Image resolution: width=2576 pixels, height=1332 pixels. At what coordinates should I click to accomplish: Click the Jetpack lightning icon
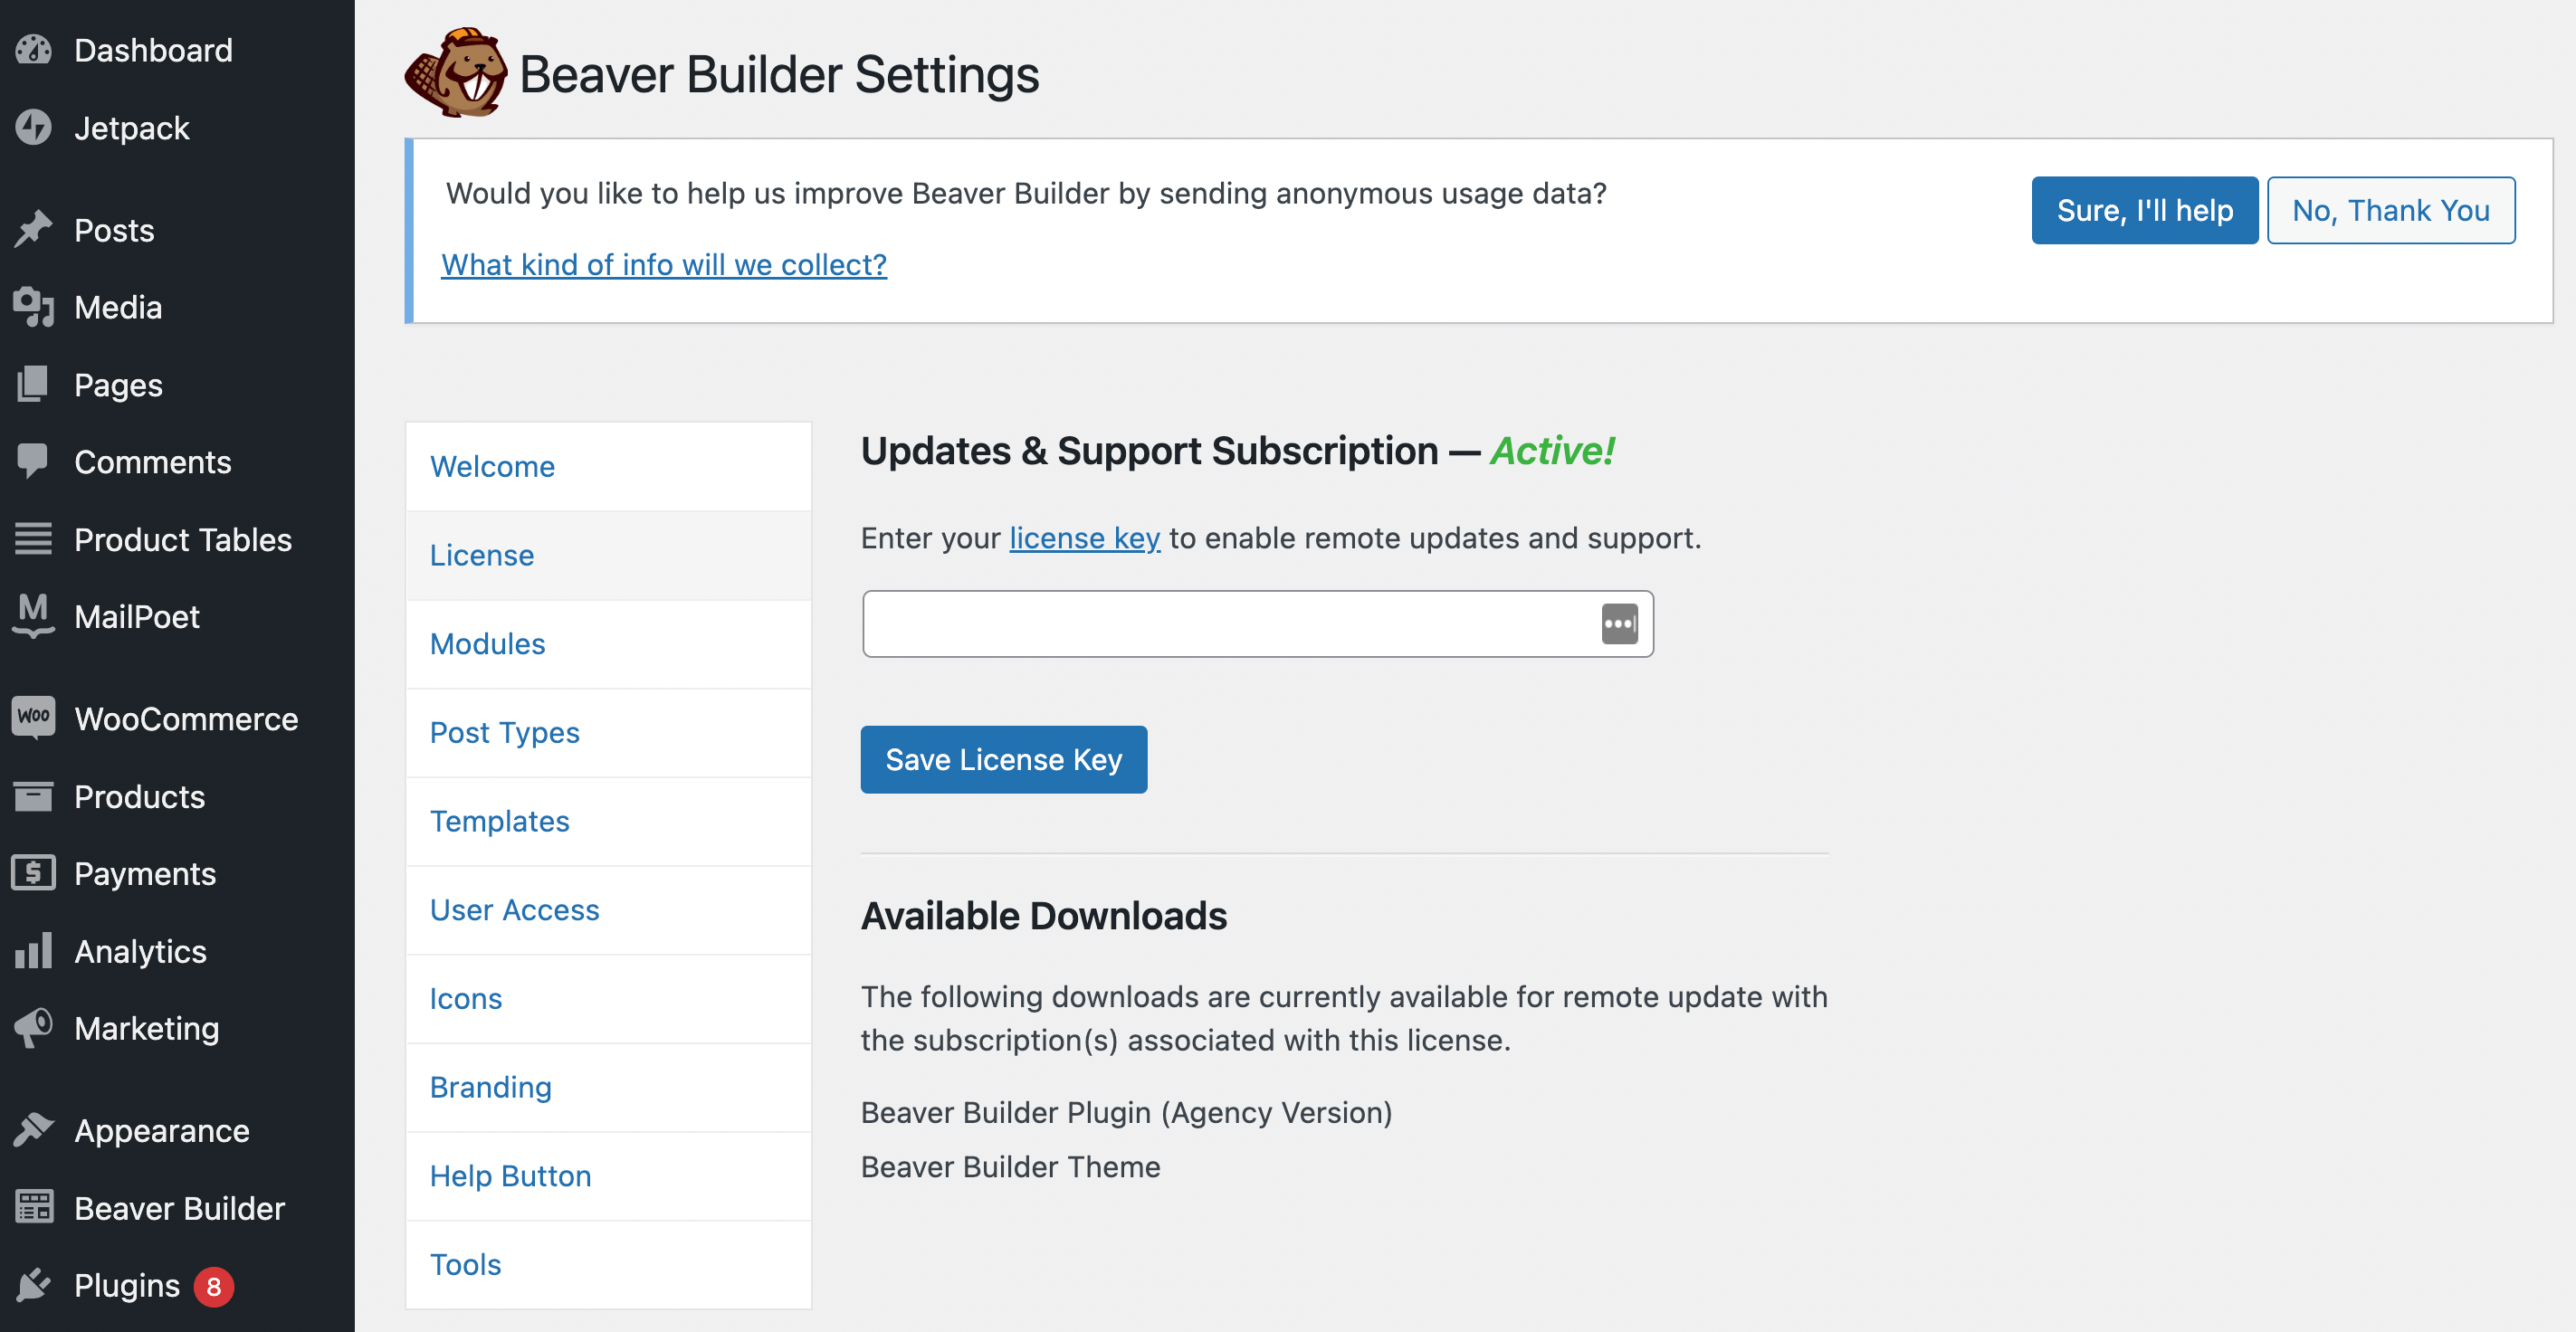click(x=34, y=128)
